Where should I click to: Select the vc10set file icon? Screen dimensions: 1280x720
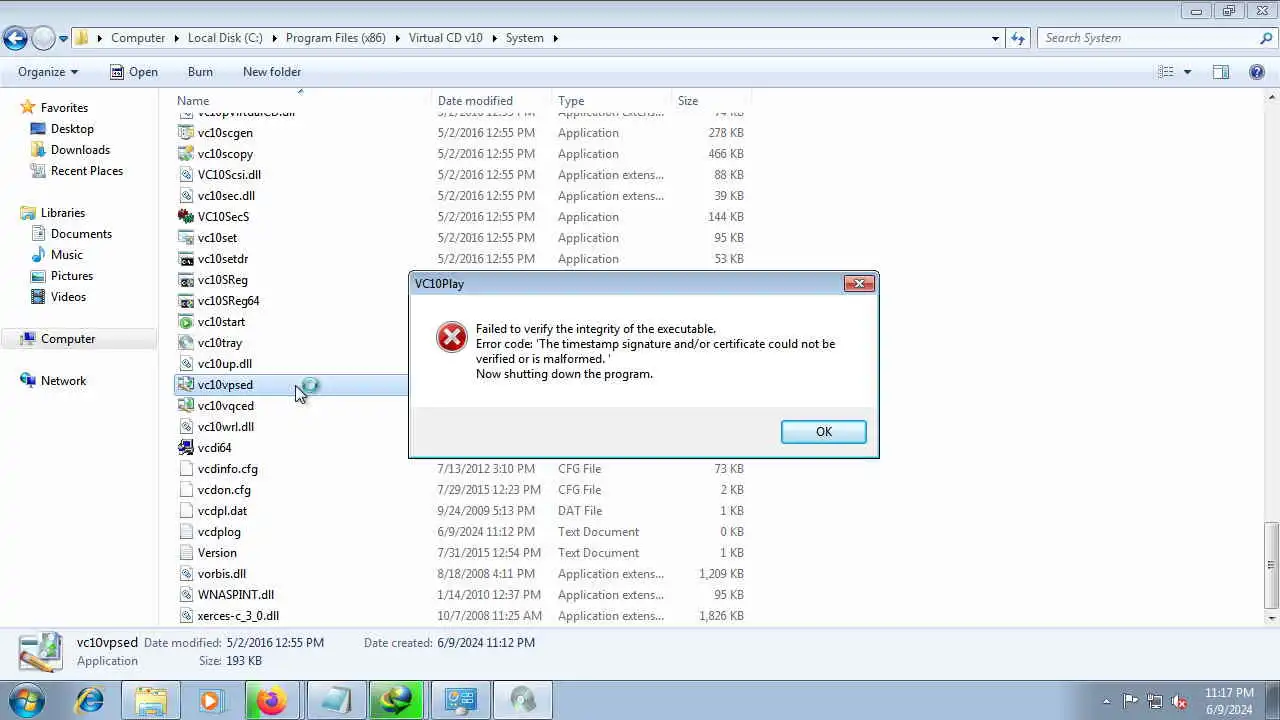[x=185, y=237]
